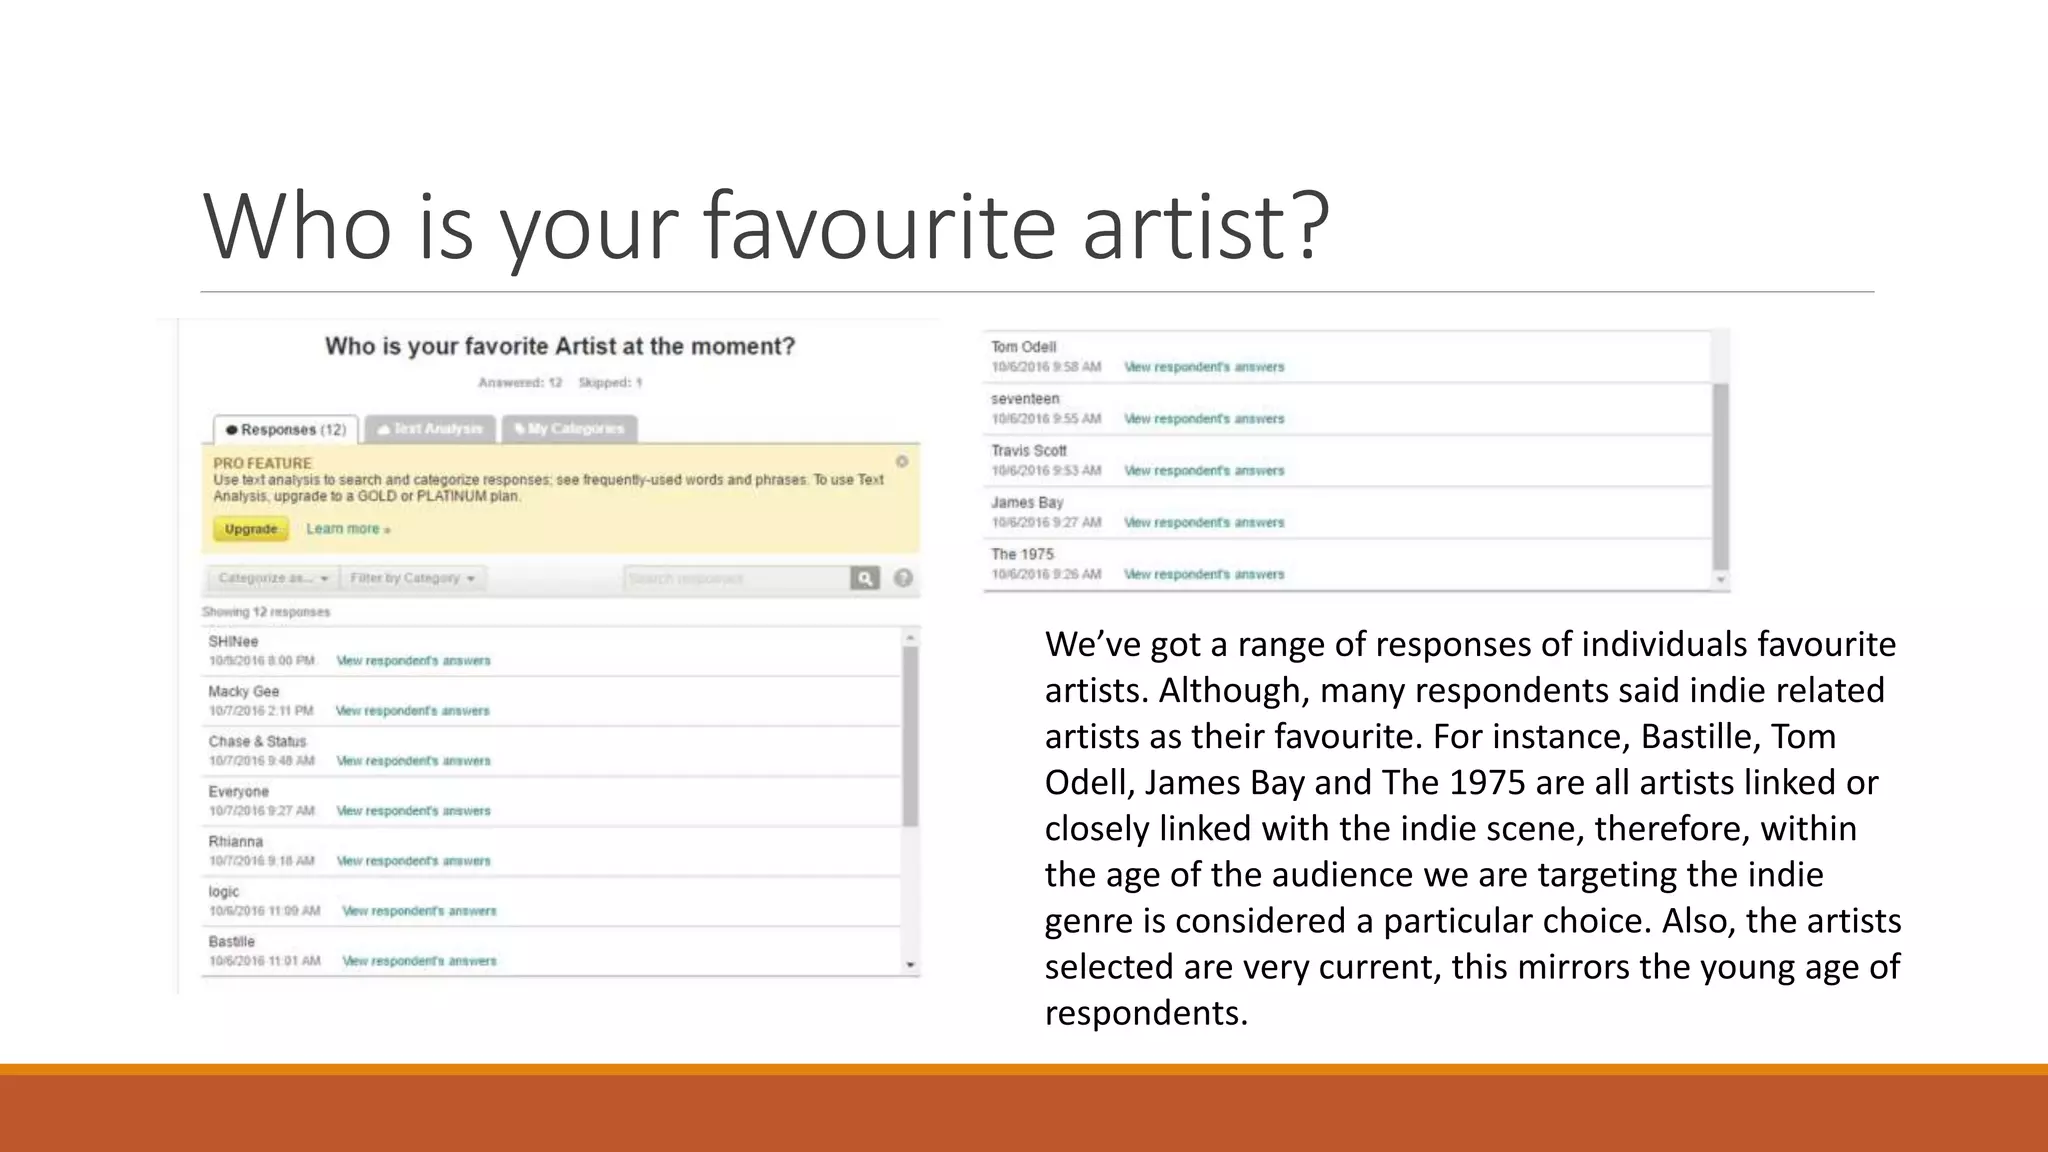Image resolution: width=2048 pixels, height=1152 pixels.
Task: Grab the left responses list scrollbar
Action: click(x=910, y=736)
